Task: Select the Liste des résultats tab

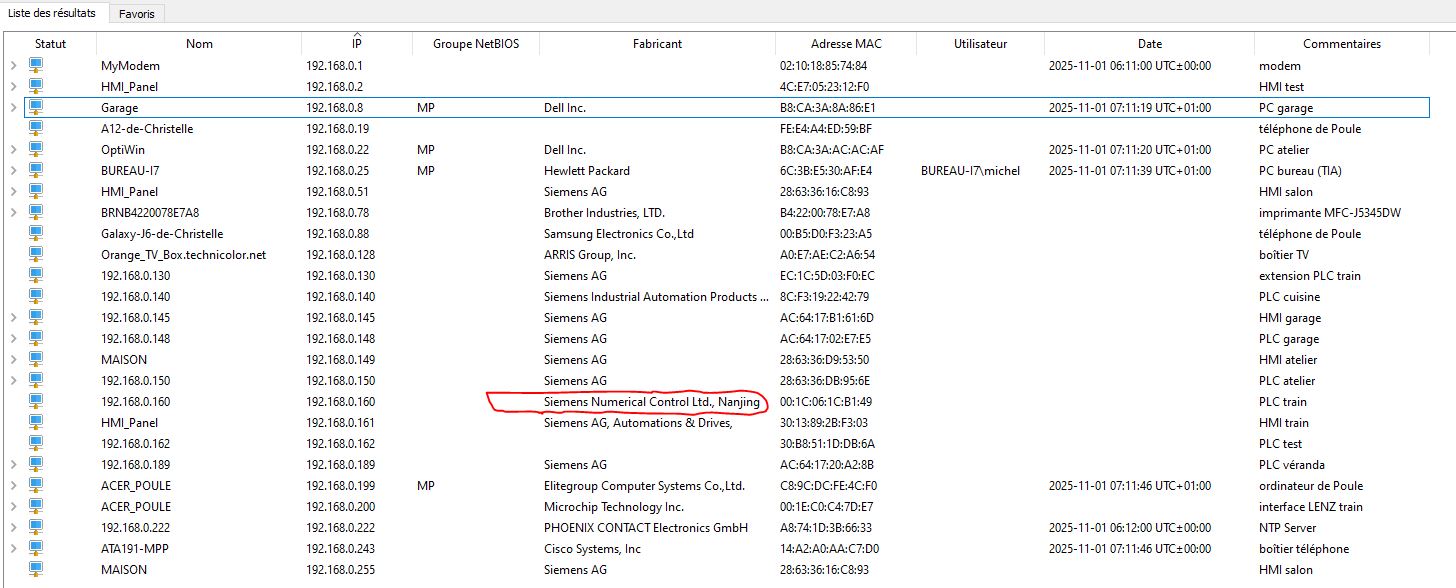Action: (x=52, y=13)
